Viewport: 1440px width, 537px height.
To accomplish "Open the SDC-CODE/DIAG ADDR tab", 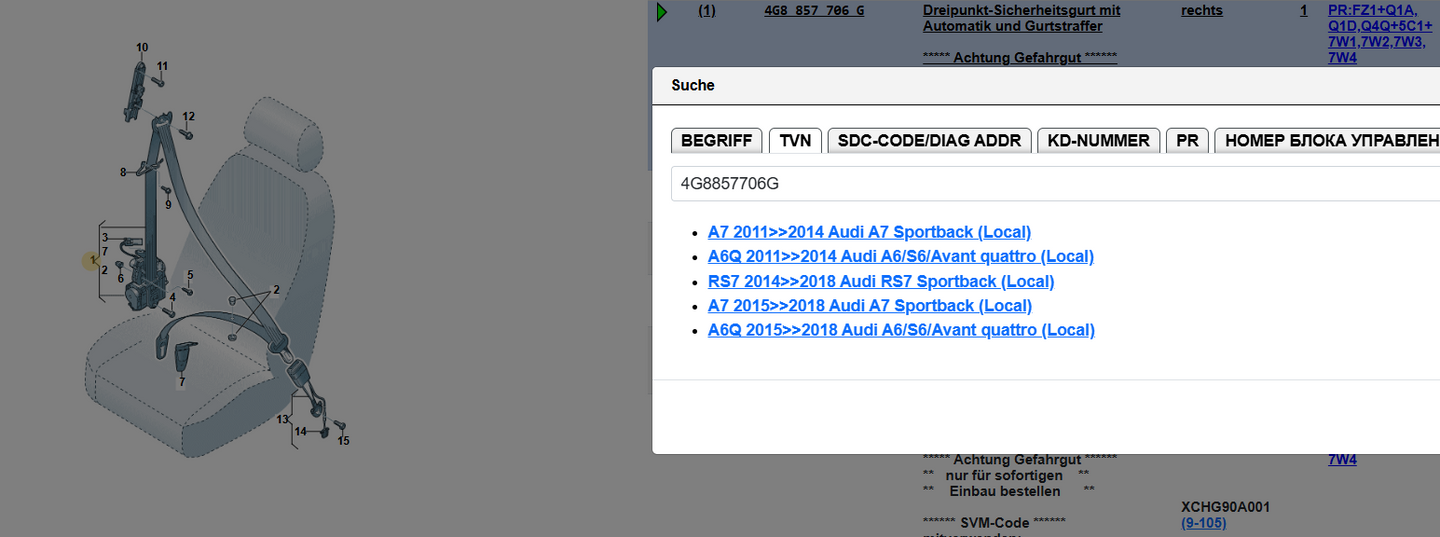I will [x=929, y=140].
